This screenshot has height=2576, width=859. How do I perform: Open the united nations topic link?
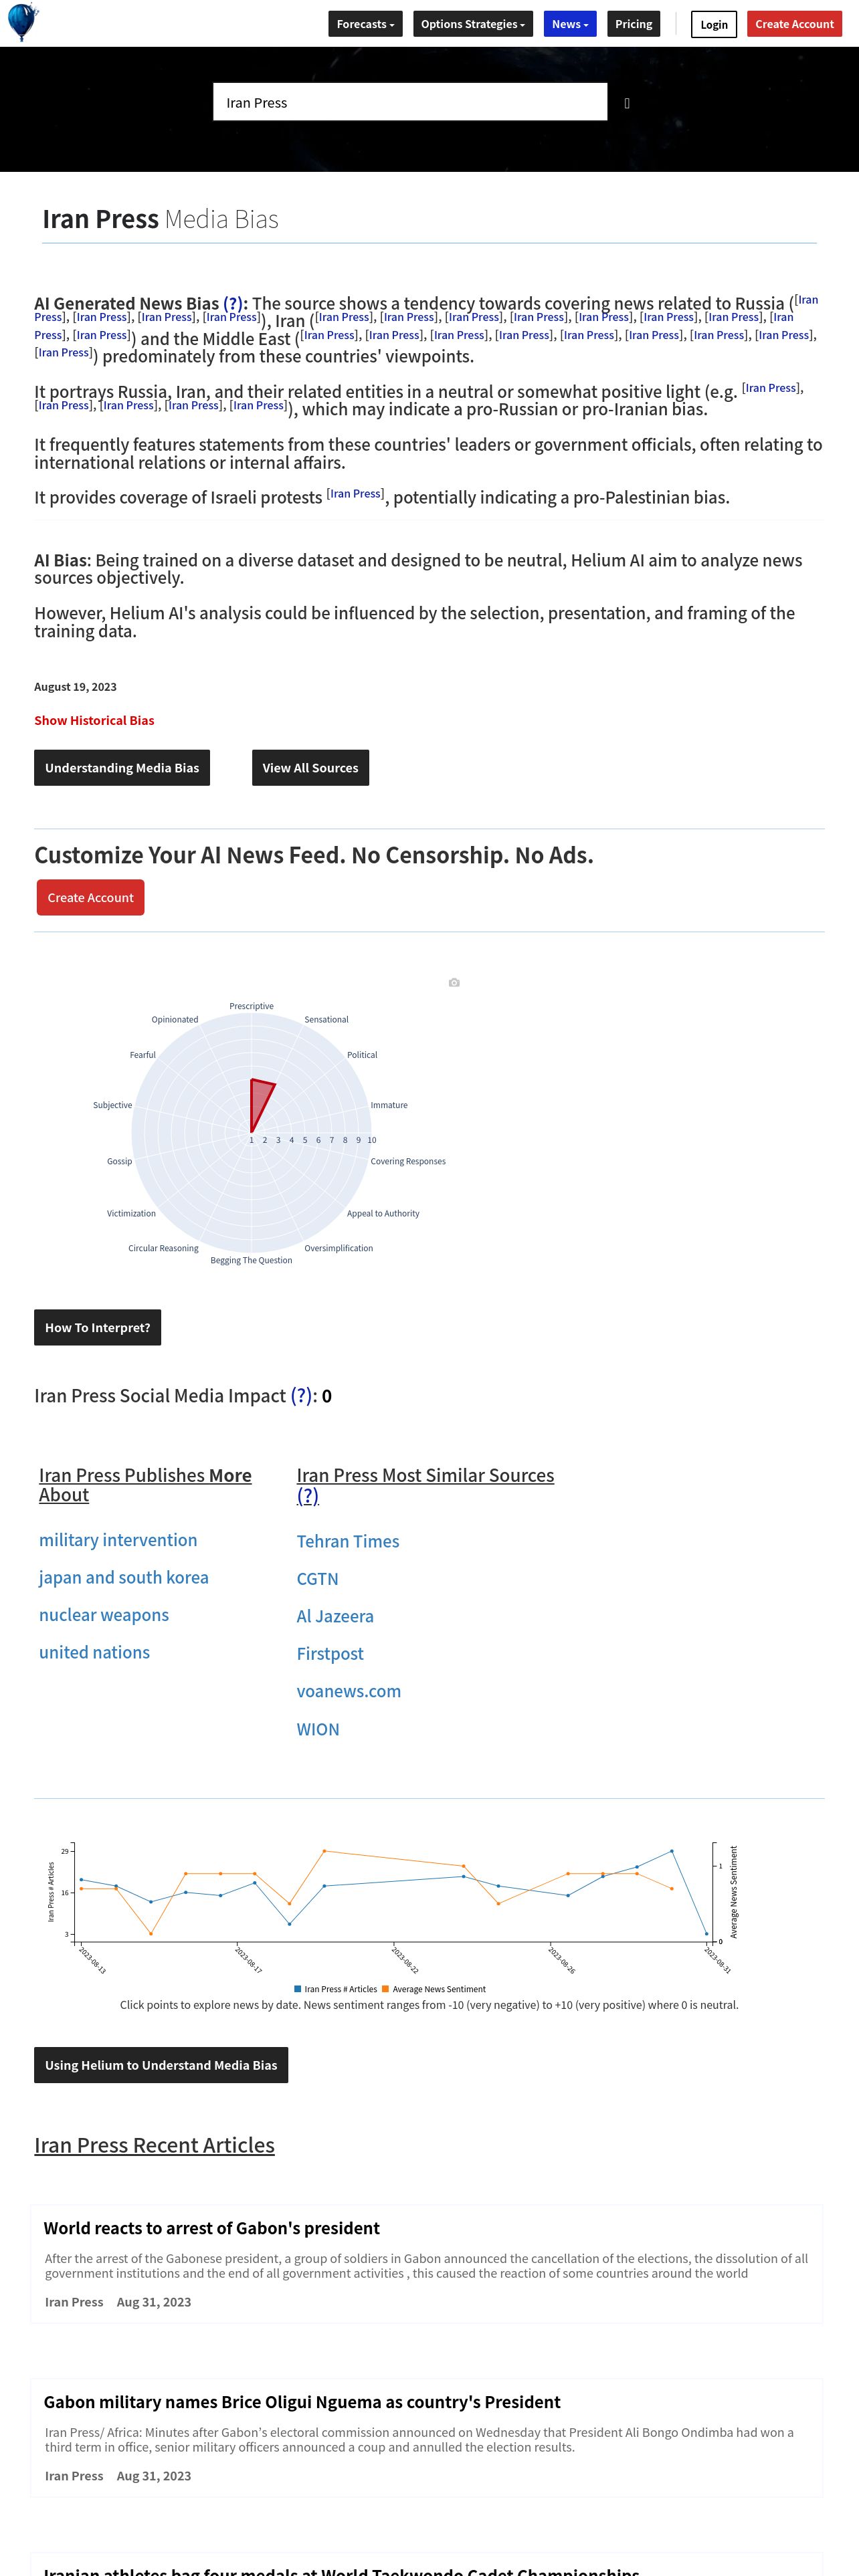94,1653
